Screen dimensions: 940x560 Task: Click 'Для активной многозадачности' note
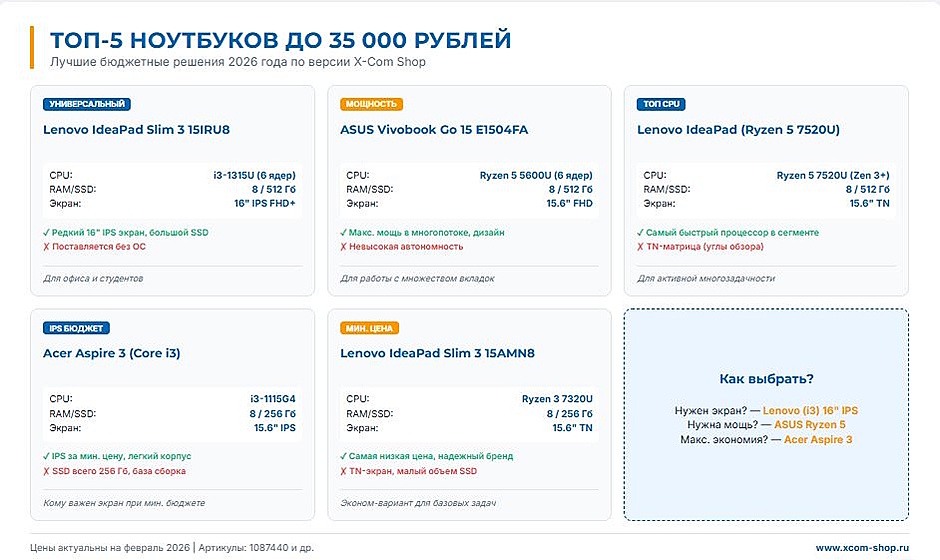click(706, 278)
